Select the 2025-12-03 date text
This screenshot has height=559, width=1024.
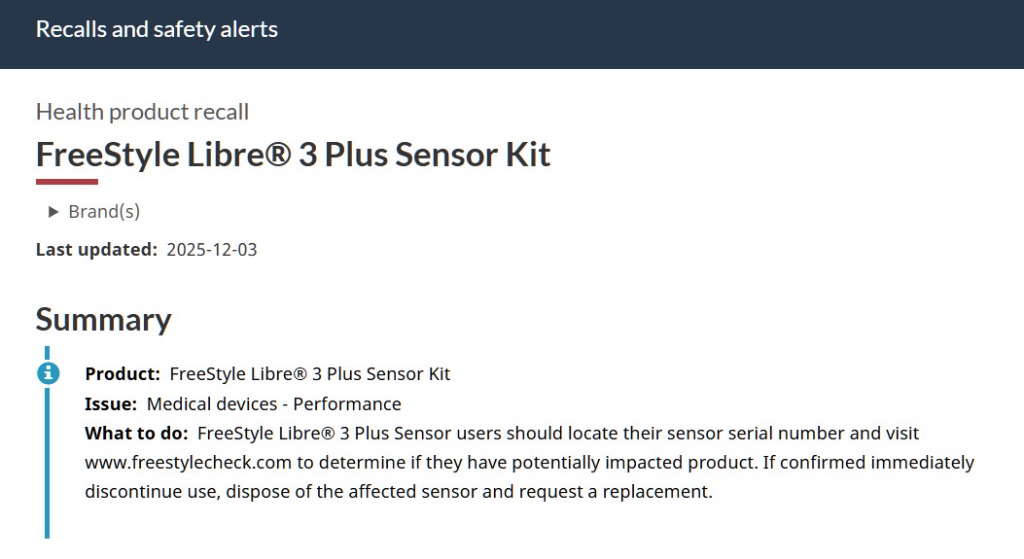tap(212, 250)
